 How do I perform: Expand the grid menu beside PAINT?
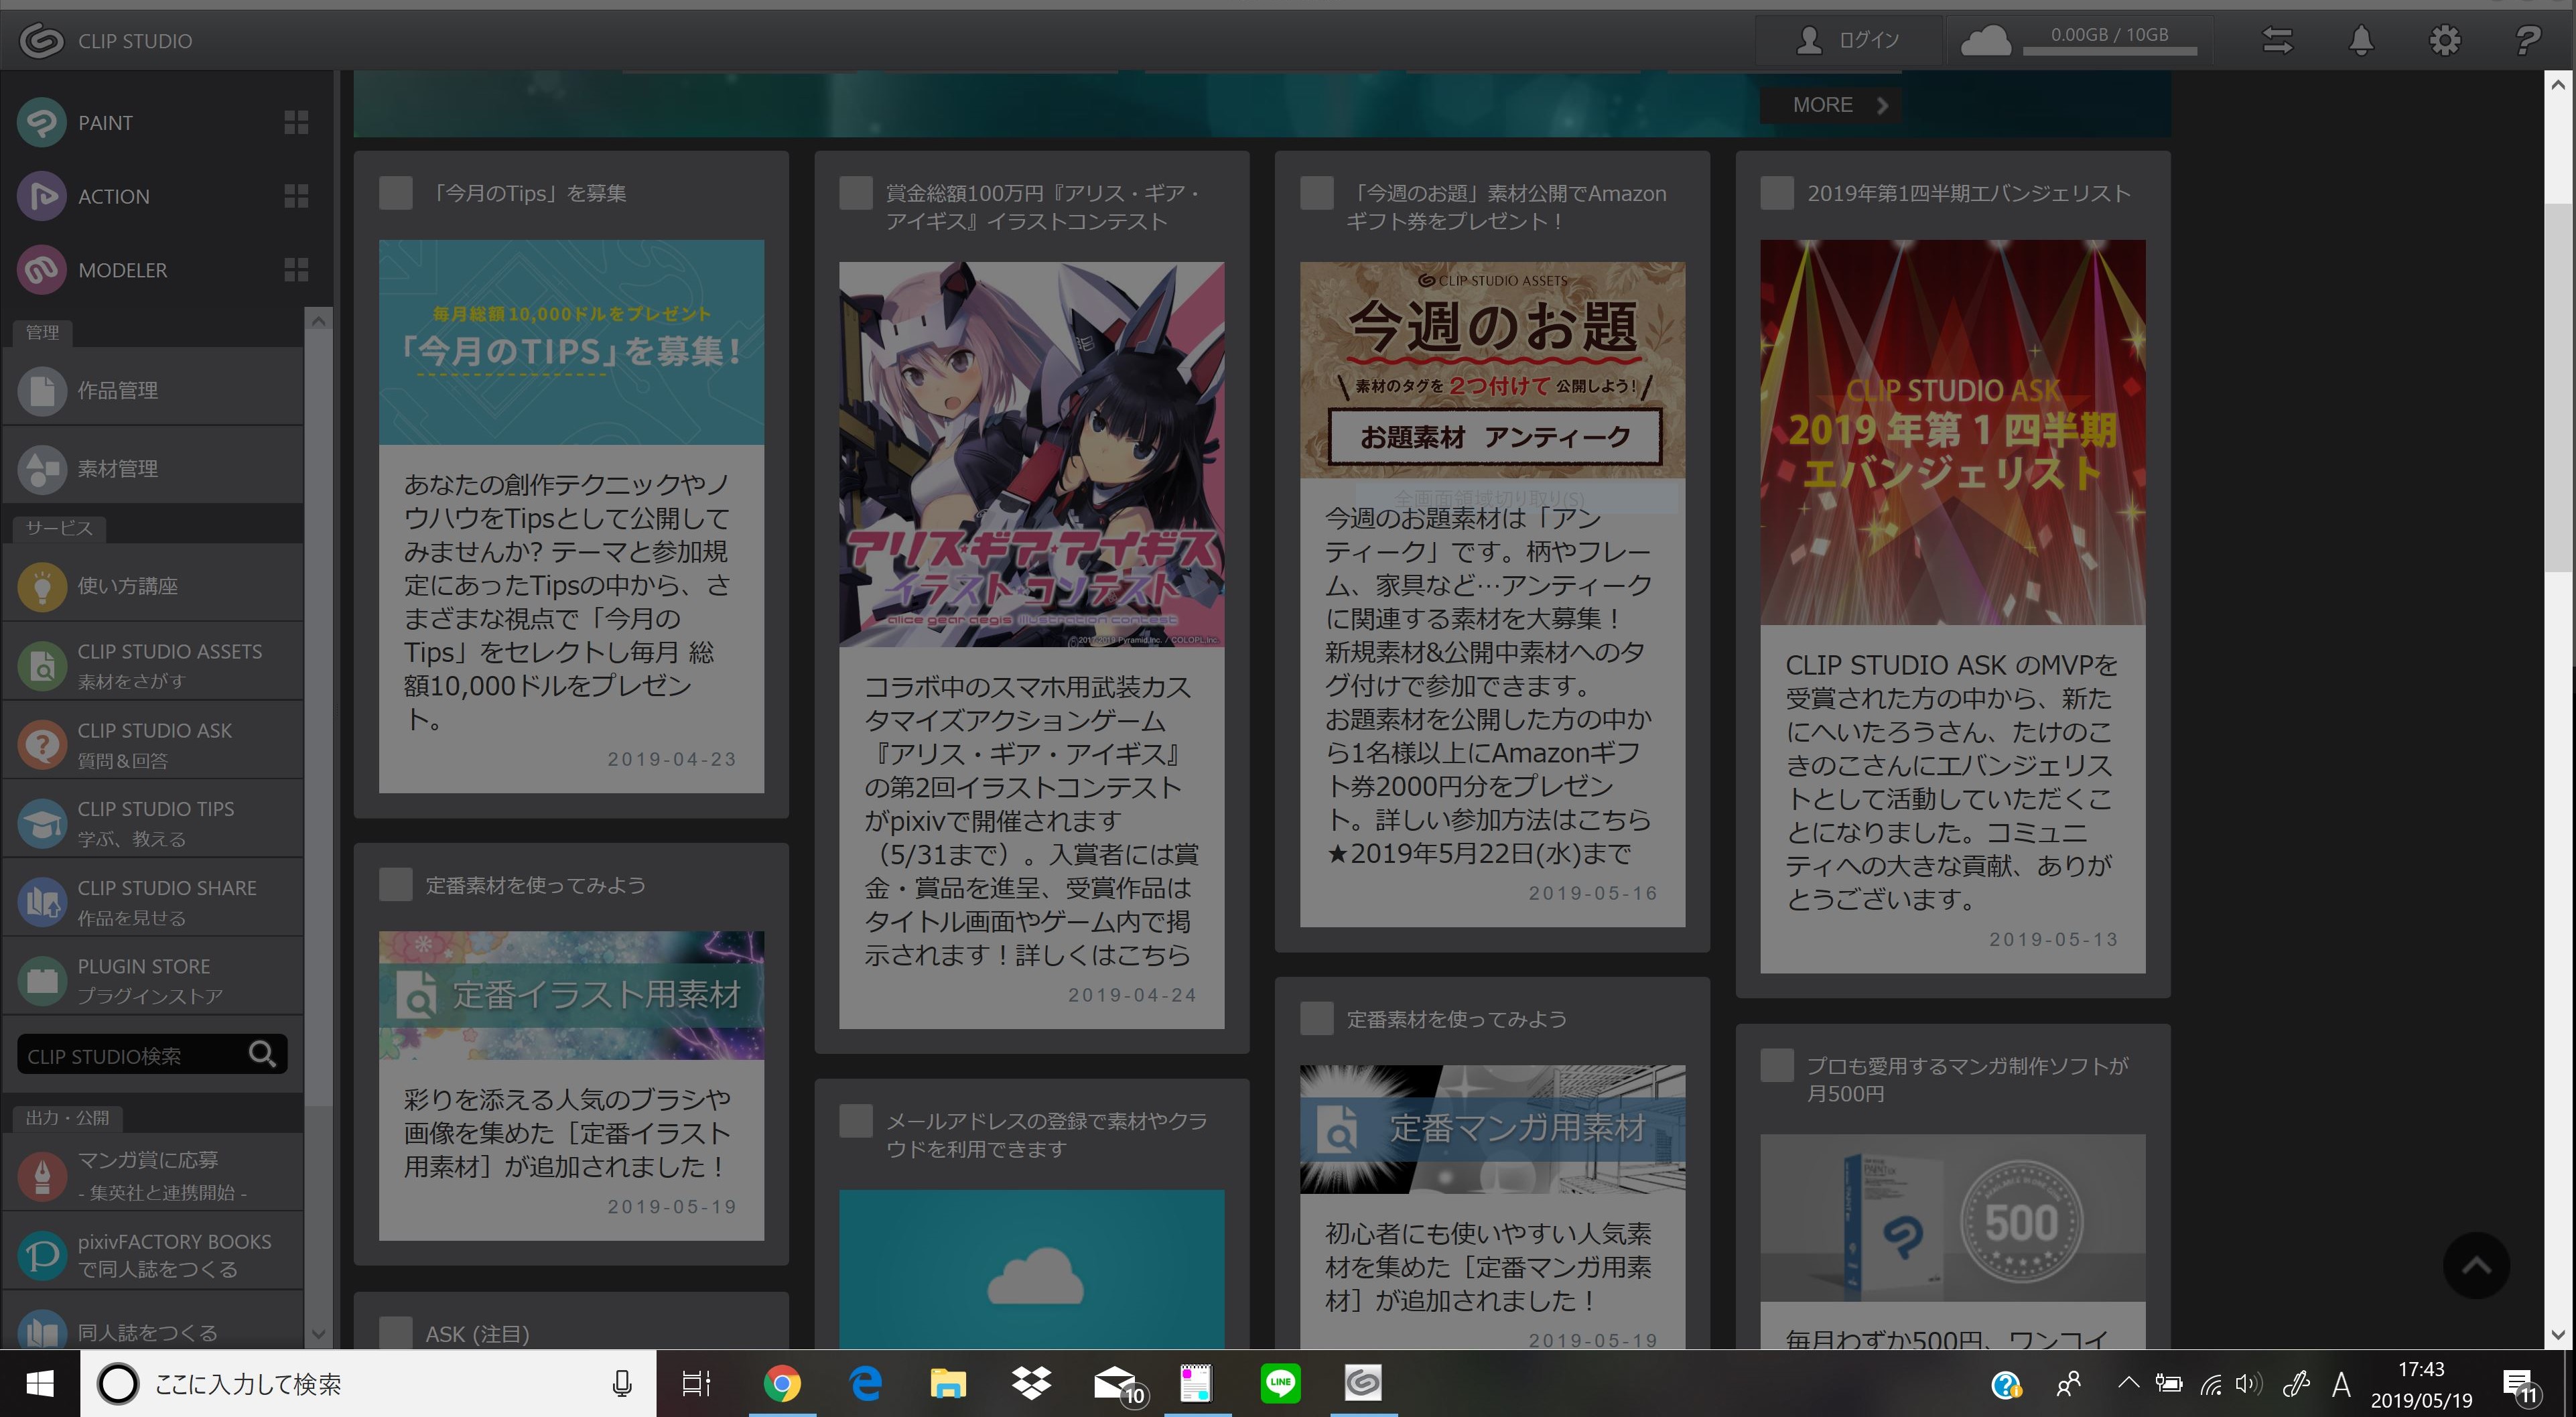point(296,122)
